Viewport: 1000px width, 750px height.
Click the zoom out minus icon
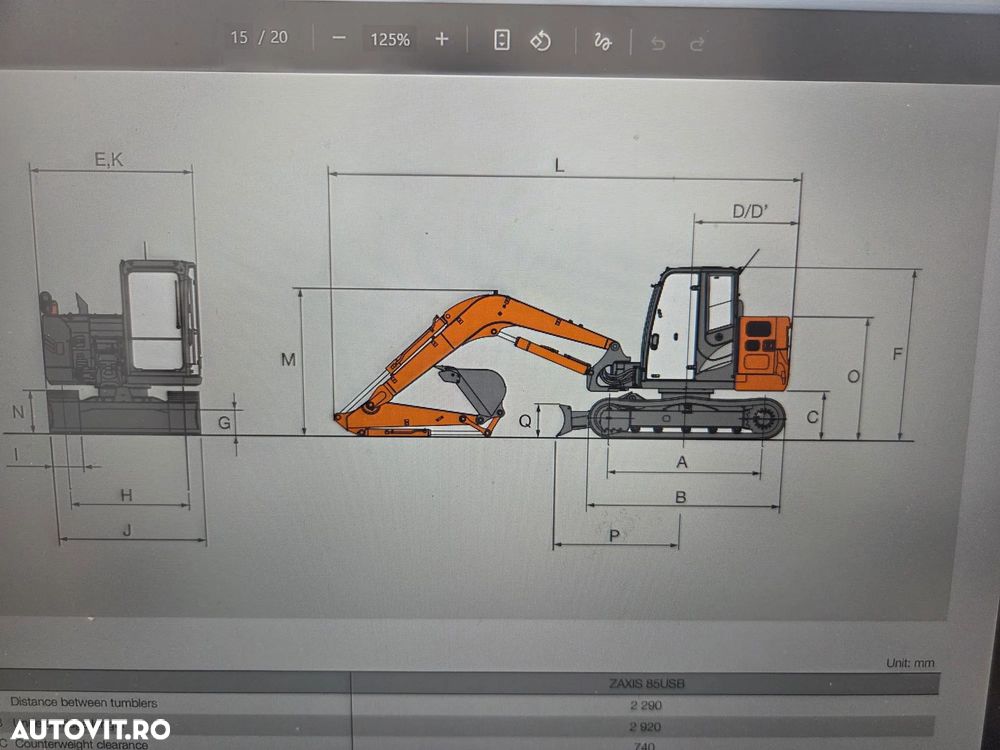(x=339, y=38)
